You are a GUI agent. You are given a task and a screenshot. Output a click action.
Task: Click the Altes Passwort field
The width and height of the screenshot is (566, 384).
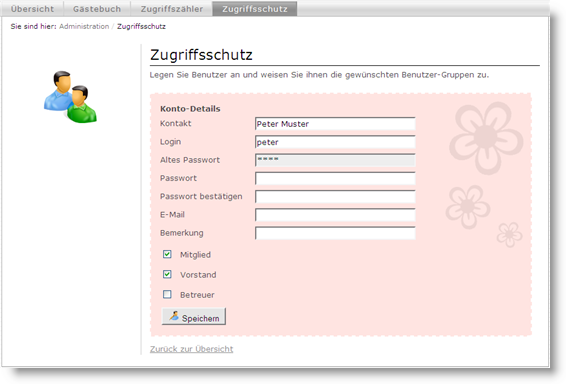pos(335,160)
